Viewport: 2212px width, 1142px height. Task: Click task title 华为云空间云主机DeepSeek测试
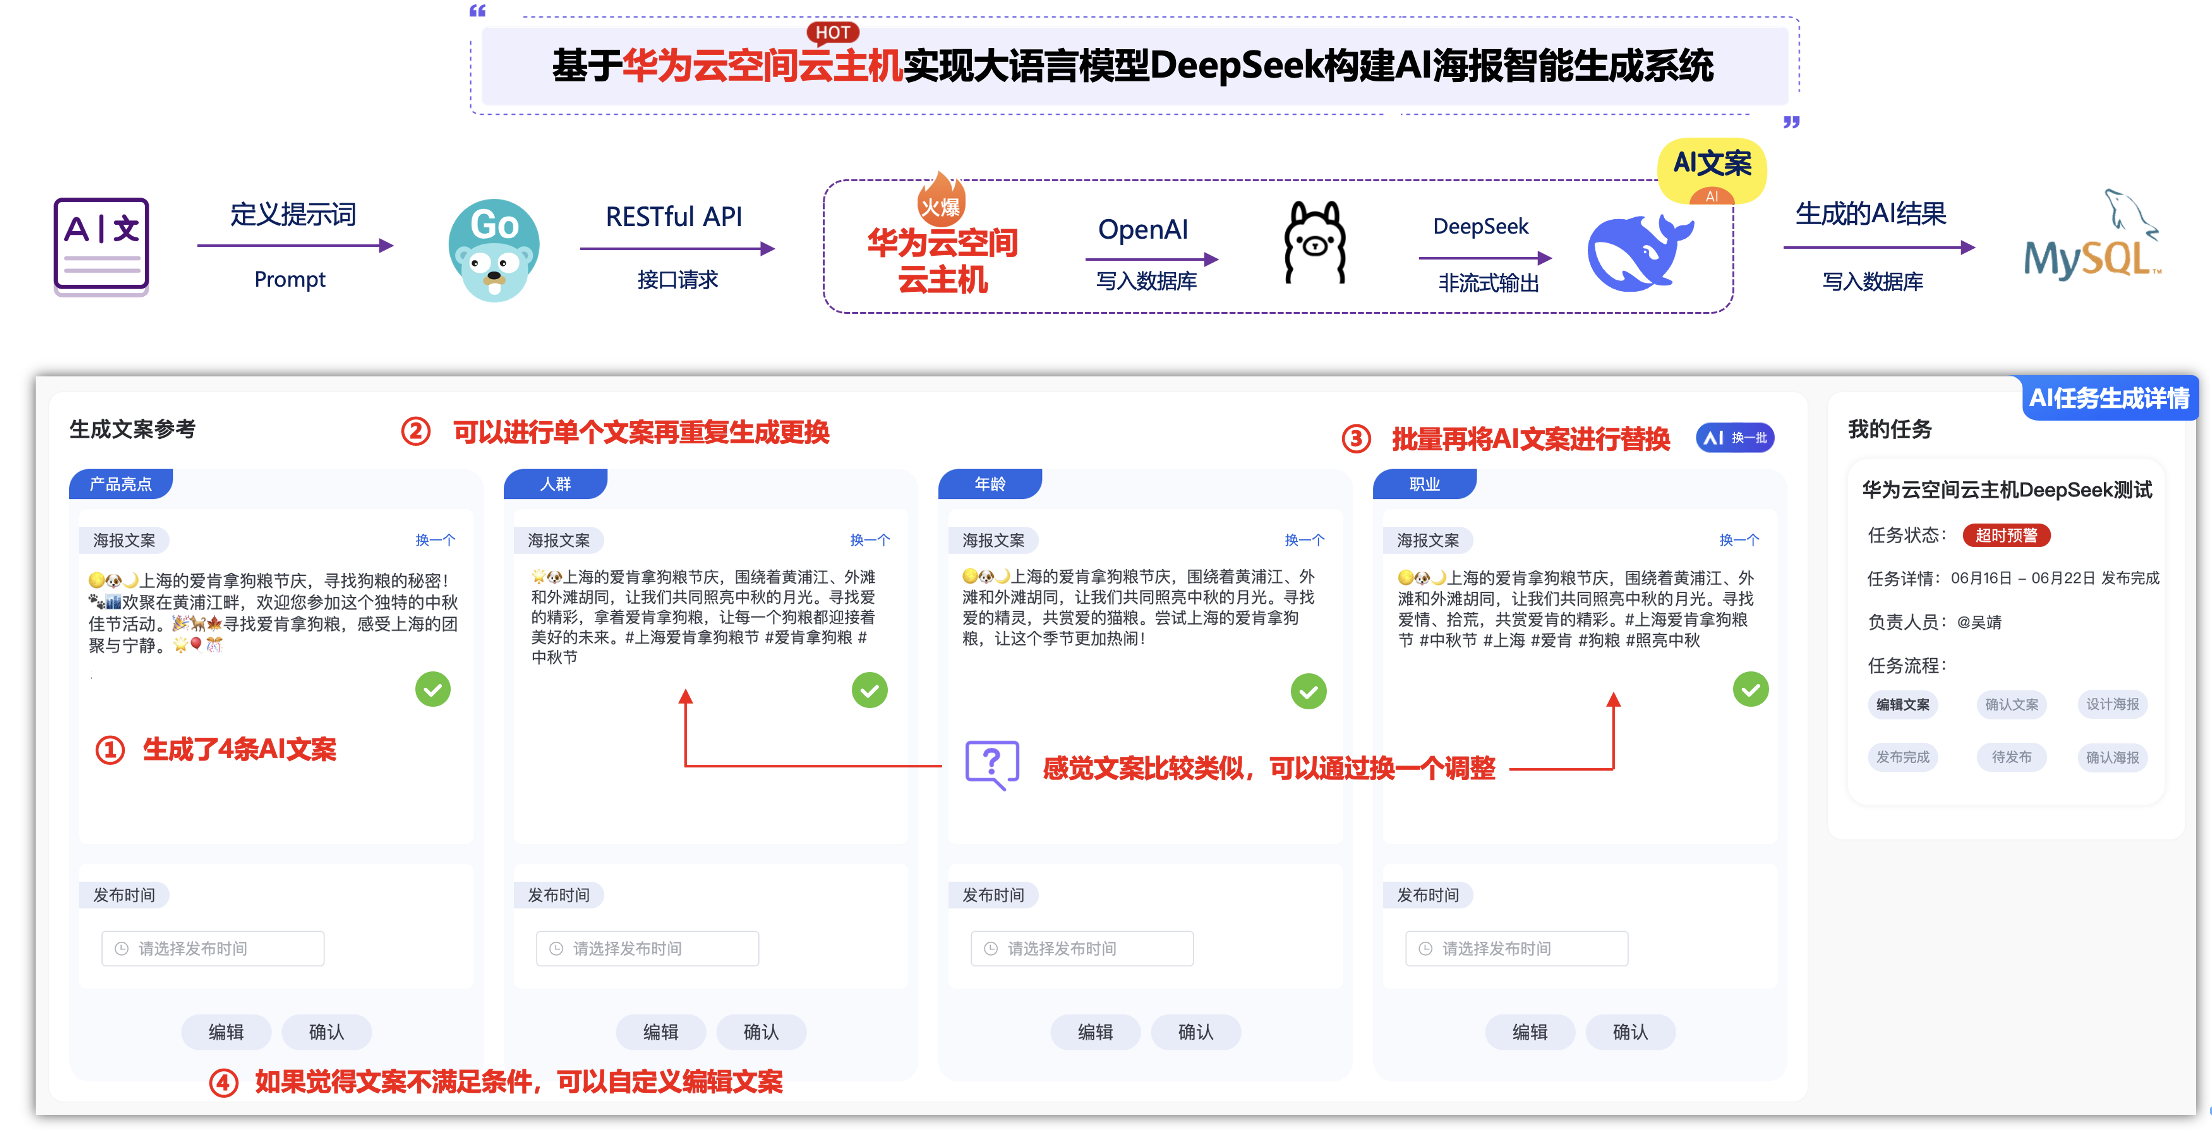pos(2007,490)
